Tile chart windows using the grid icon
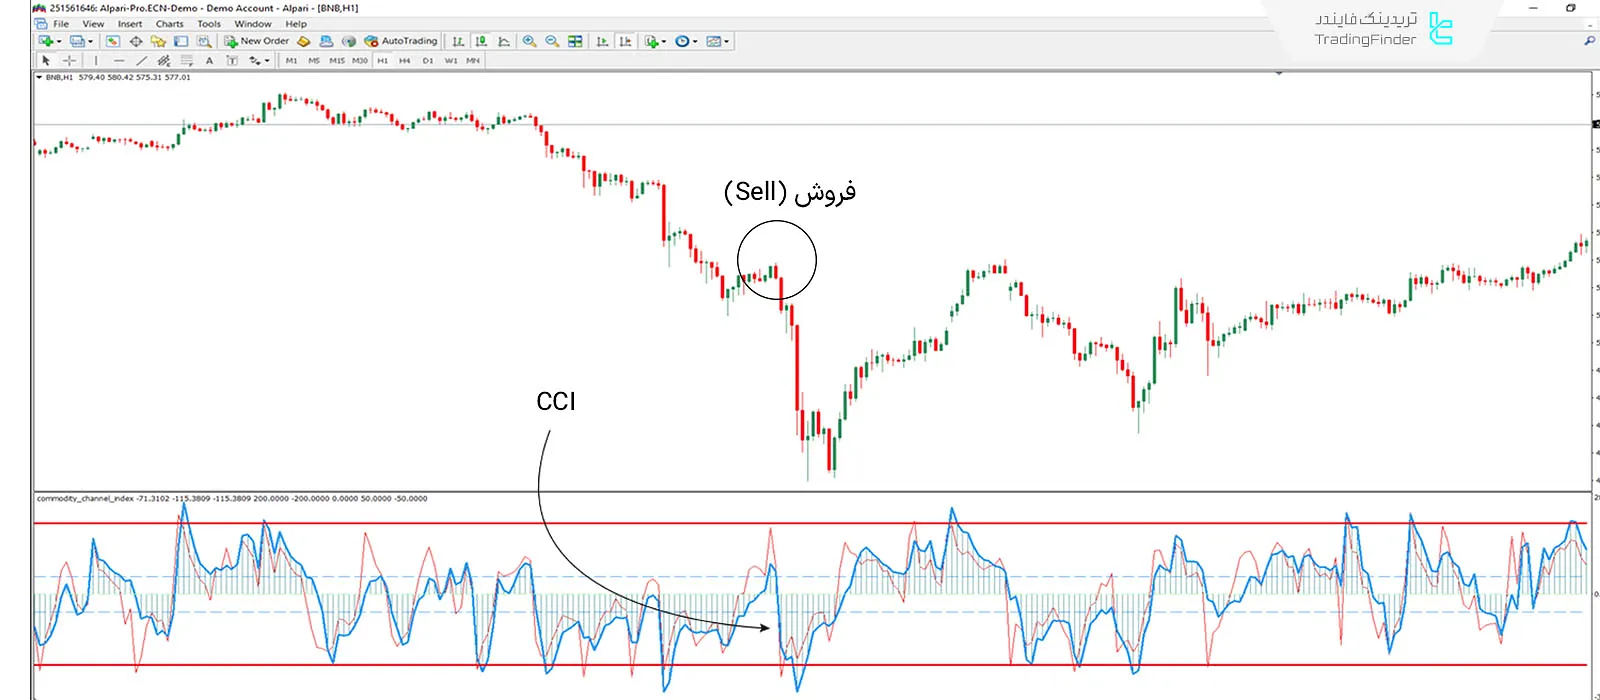Image resolution: width=1600 pixels, height=700 pixels. [575, 41]
